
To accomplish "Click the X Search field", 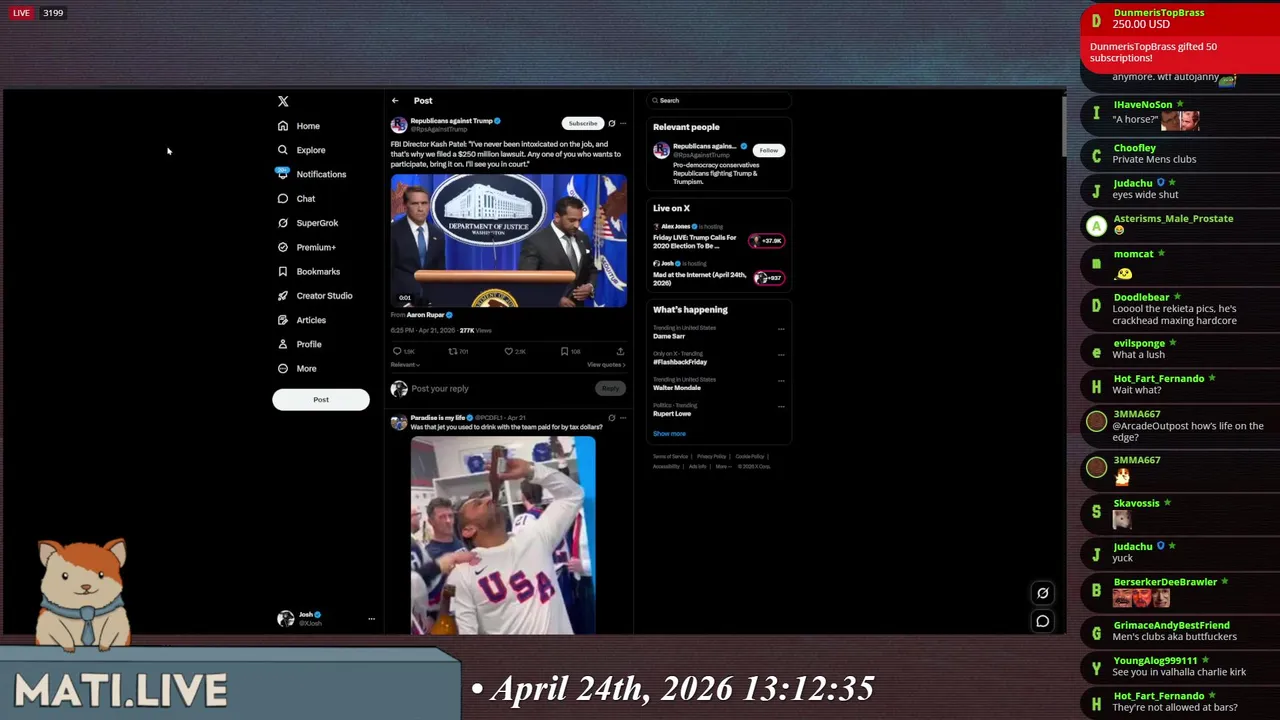I will click(x=719, y=100).
